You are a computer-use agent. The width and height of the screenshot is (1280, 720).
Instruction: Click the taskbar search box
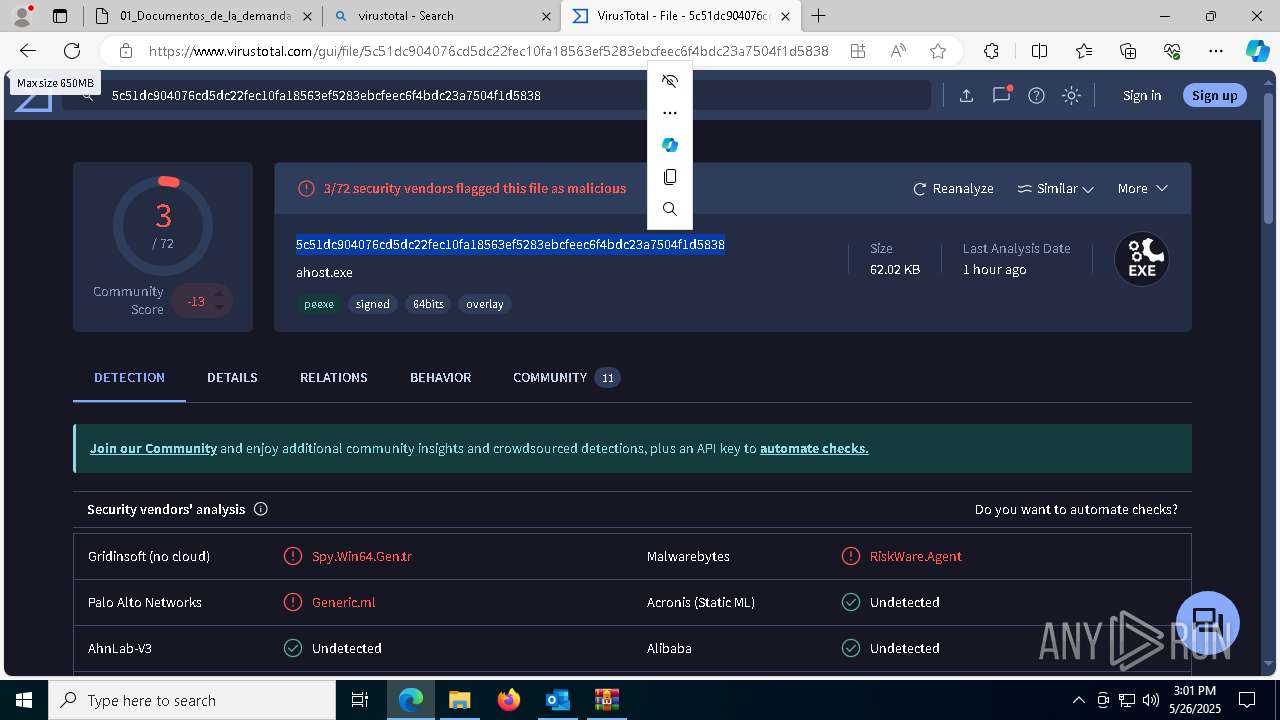[192, 700]
